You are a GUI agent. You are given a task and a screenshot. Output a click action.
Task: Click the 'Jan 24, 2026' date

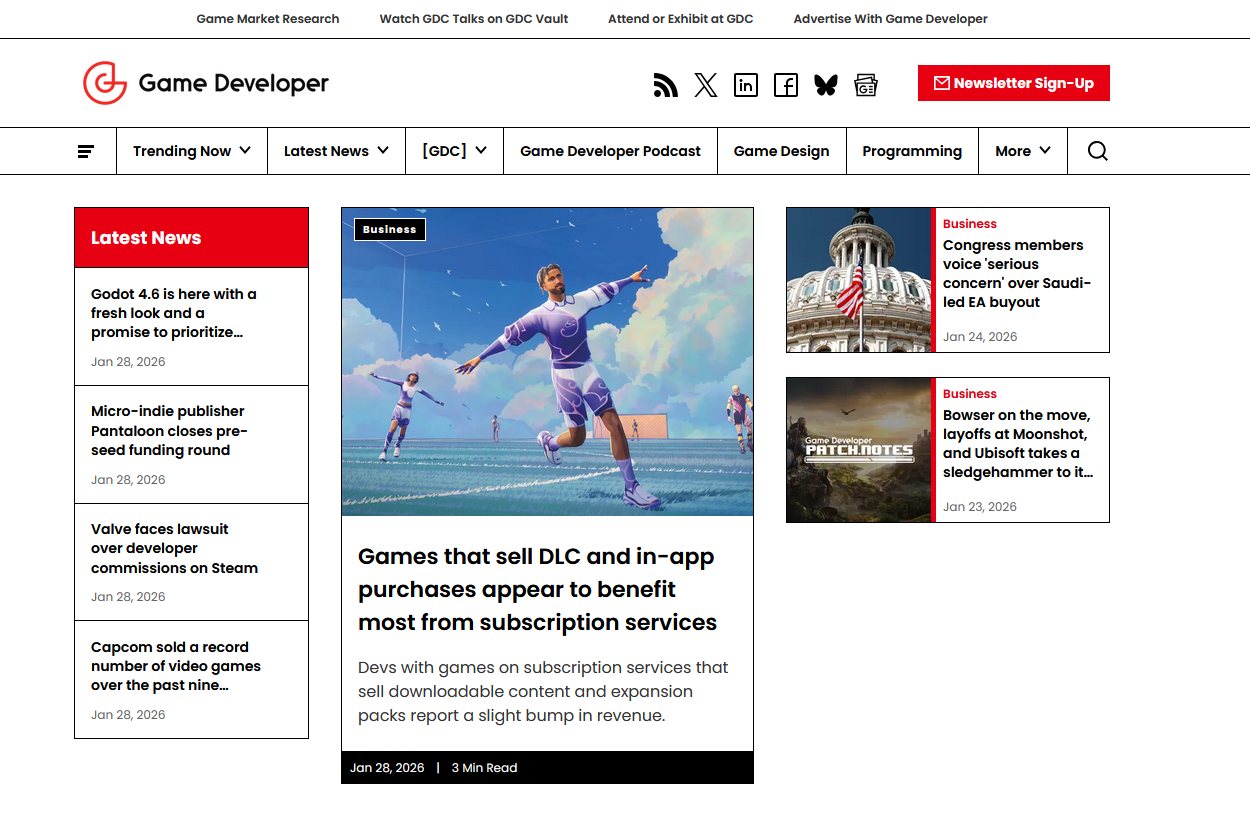[x=980, y=337]
